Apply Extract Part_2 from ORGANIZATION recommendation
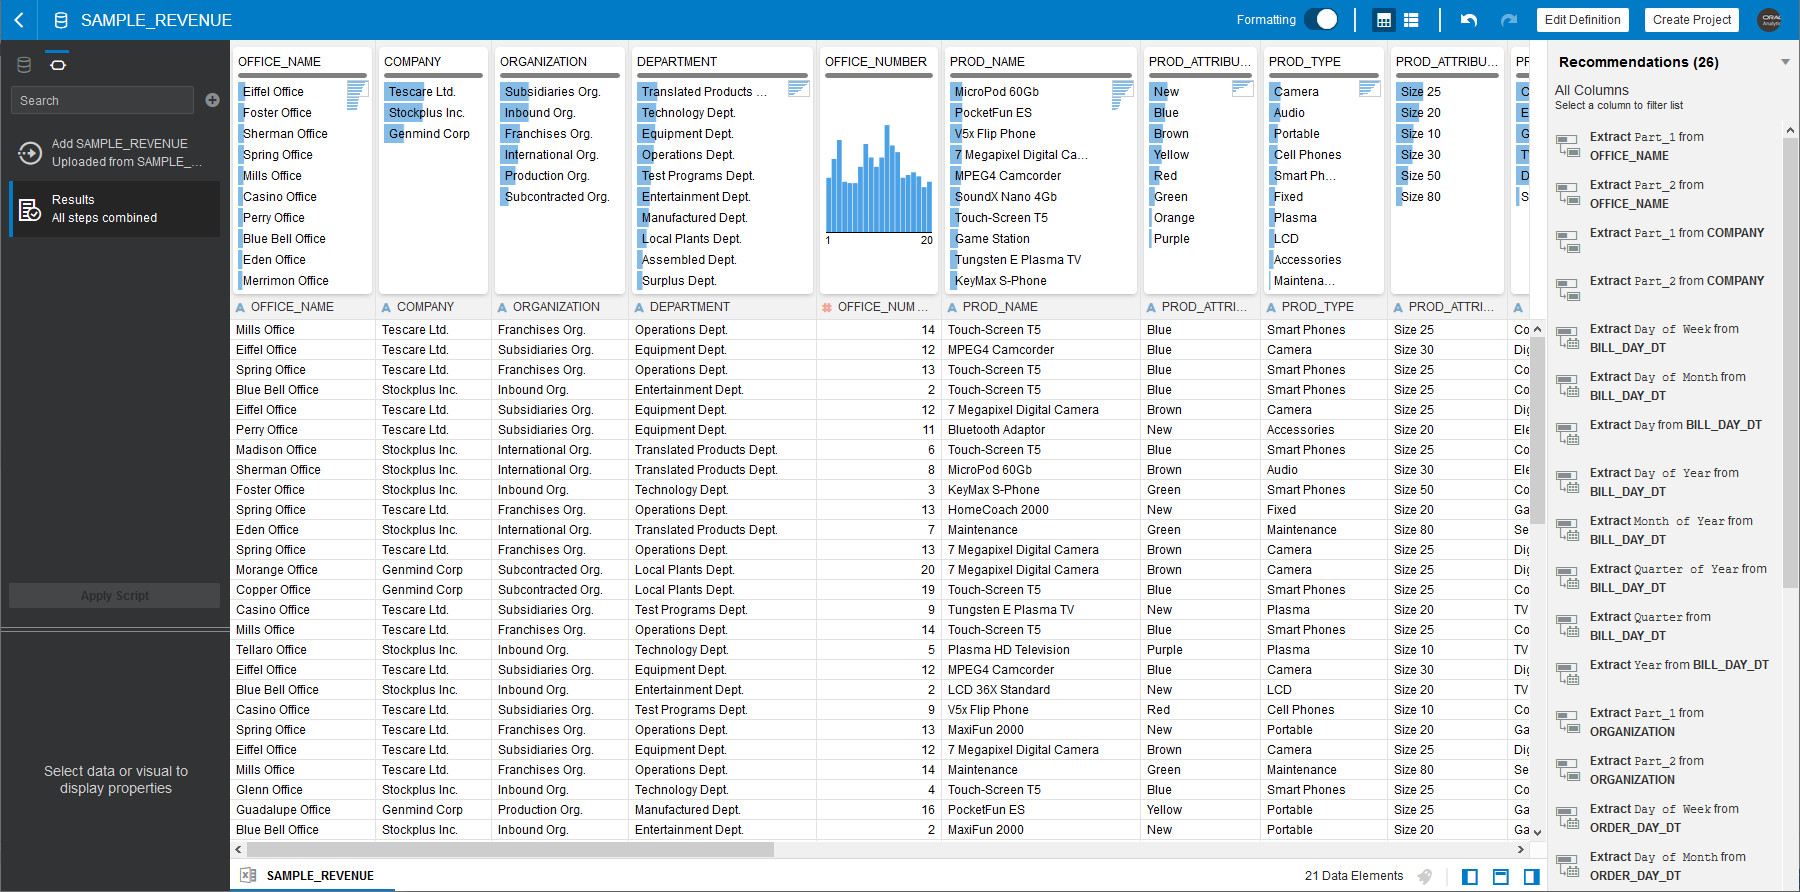Viewport: 1800px width, 892px height. click(x=1647, y=770)
